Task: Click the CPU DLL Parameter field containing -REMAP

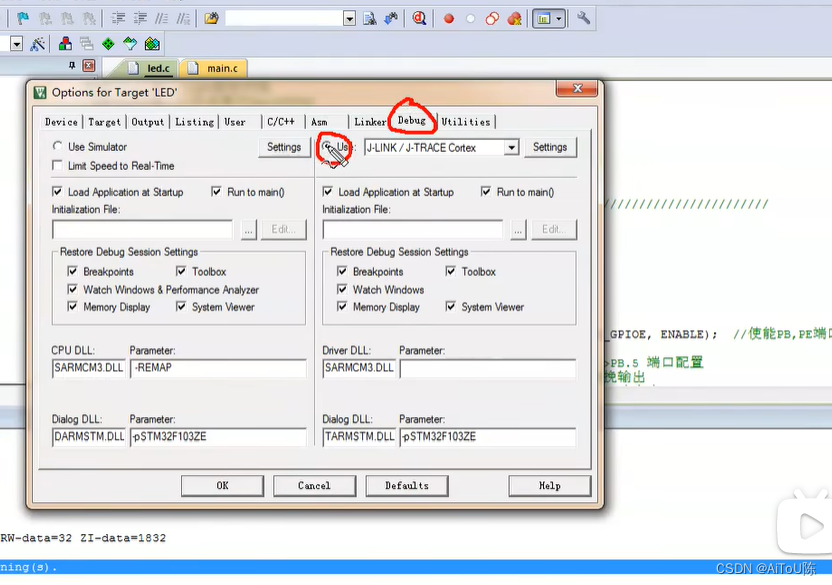Action: [x=218, y=368]
